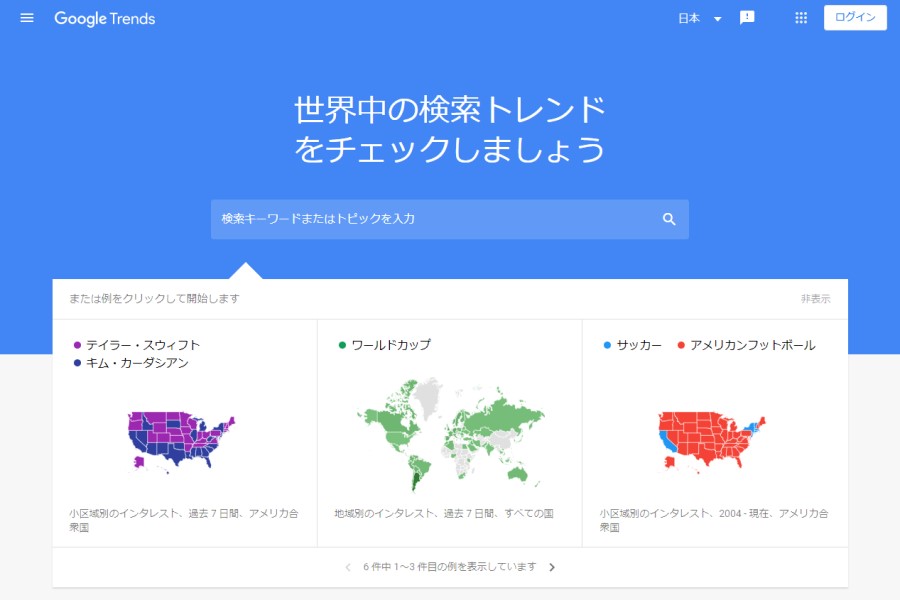Click the previous examples left chevron
The width and height of the screenshot is (900, 600).
point(348,567)
